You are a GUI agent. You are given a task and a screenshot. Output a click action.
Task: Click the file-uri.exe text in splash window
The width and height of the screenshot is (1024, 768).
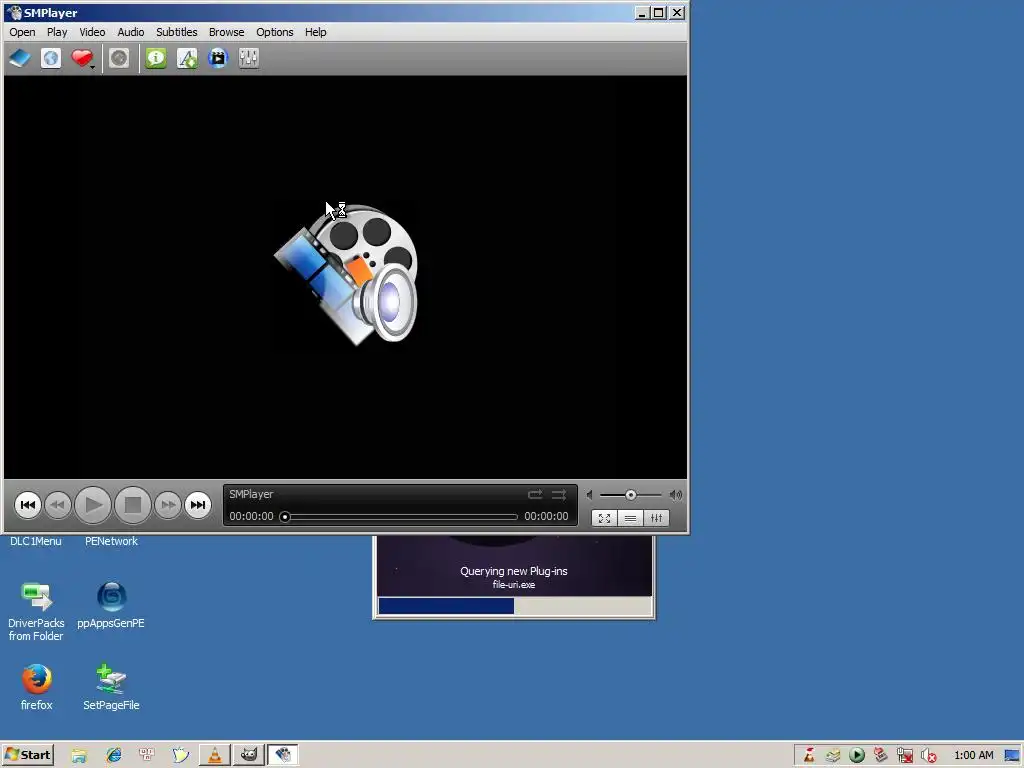[x=514, y=584]
